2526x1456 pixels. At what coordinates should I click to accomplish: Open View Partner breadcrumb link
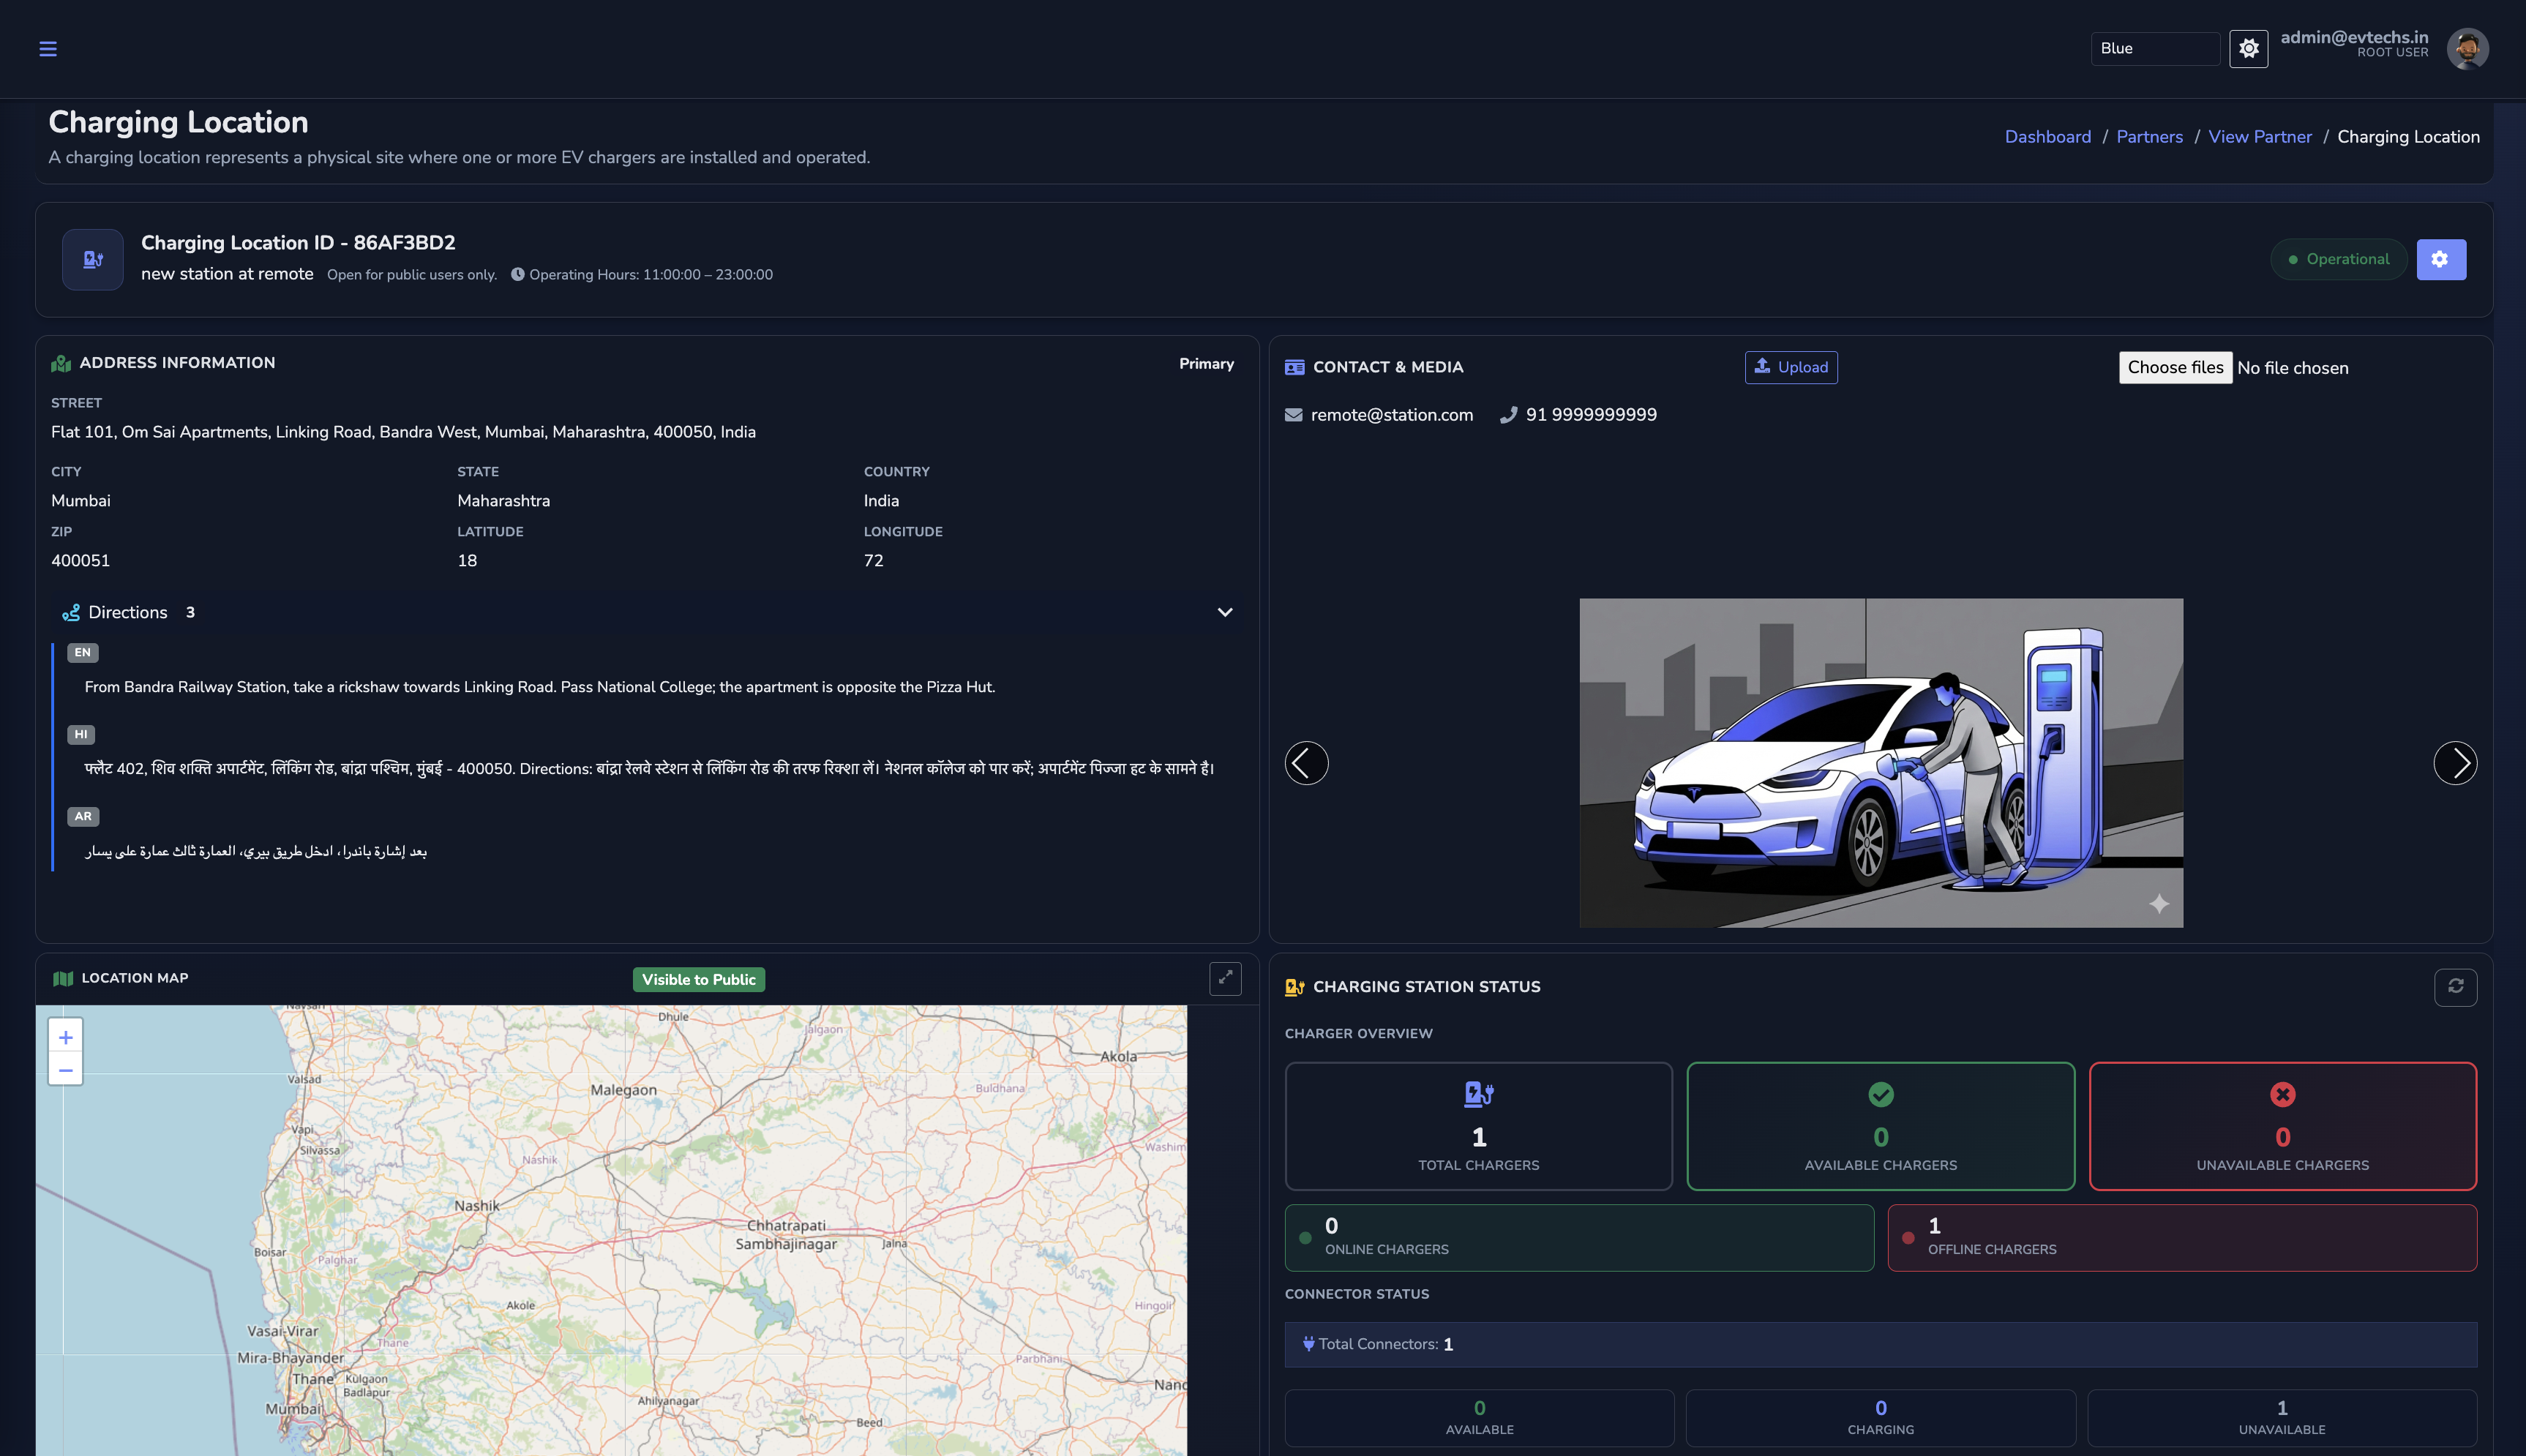(2259, 137)
